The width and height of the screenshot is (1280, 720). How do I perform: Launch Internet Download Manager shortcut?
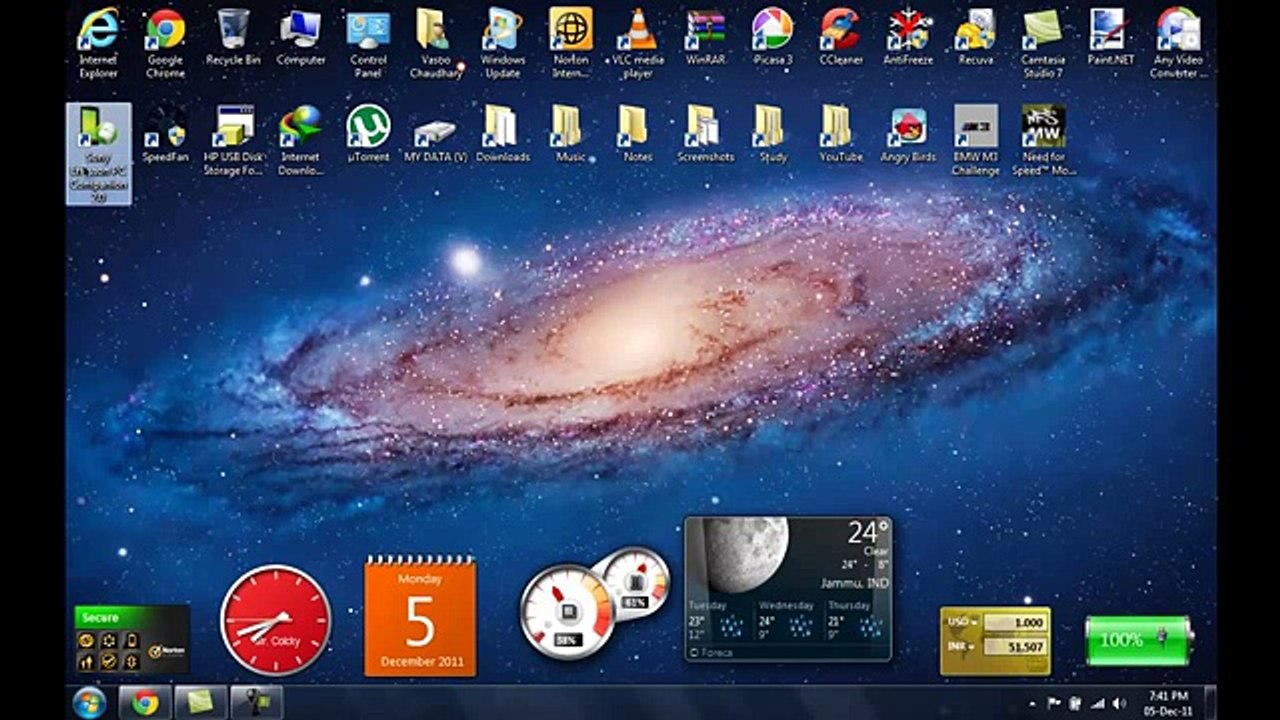click(300, 140)
